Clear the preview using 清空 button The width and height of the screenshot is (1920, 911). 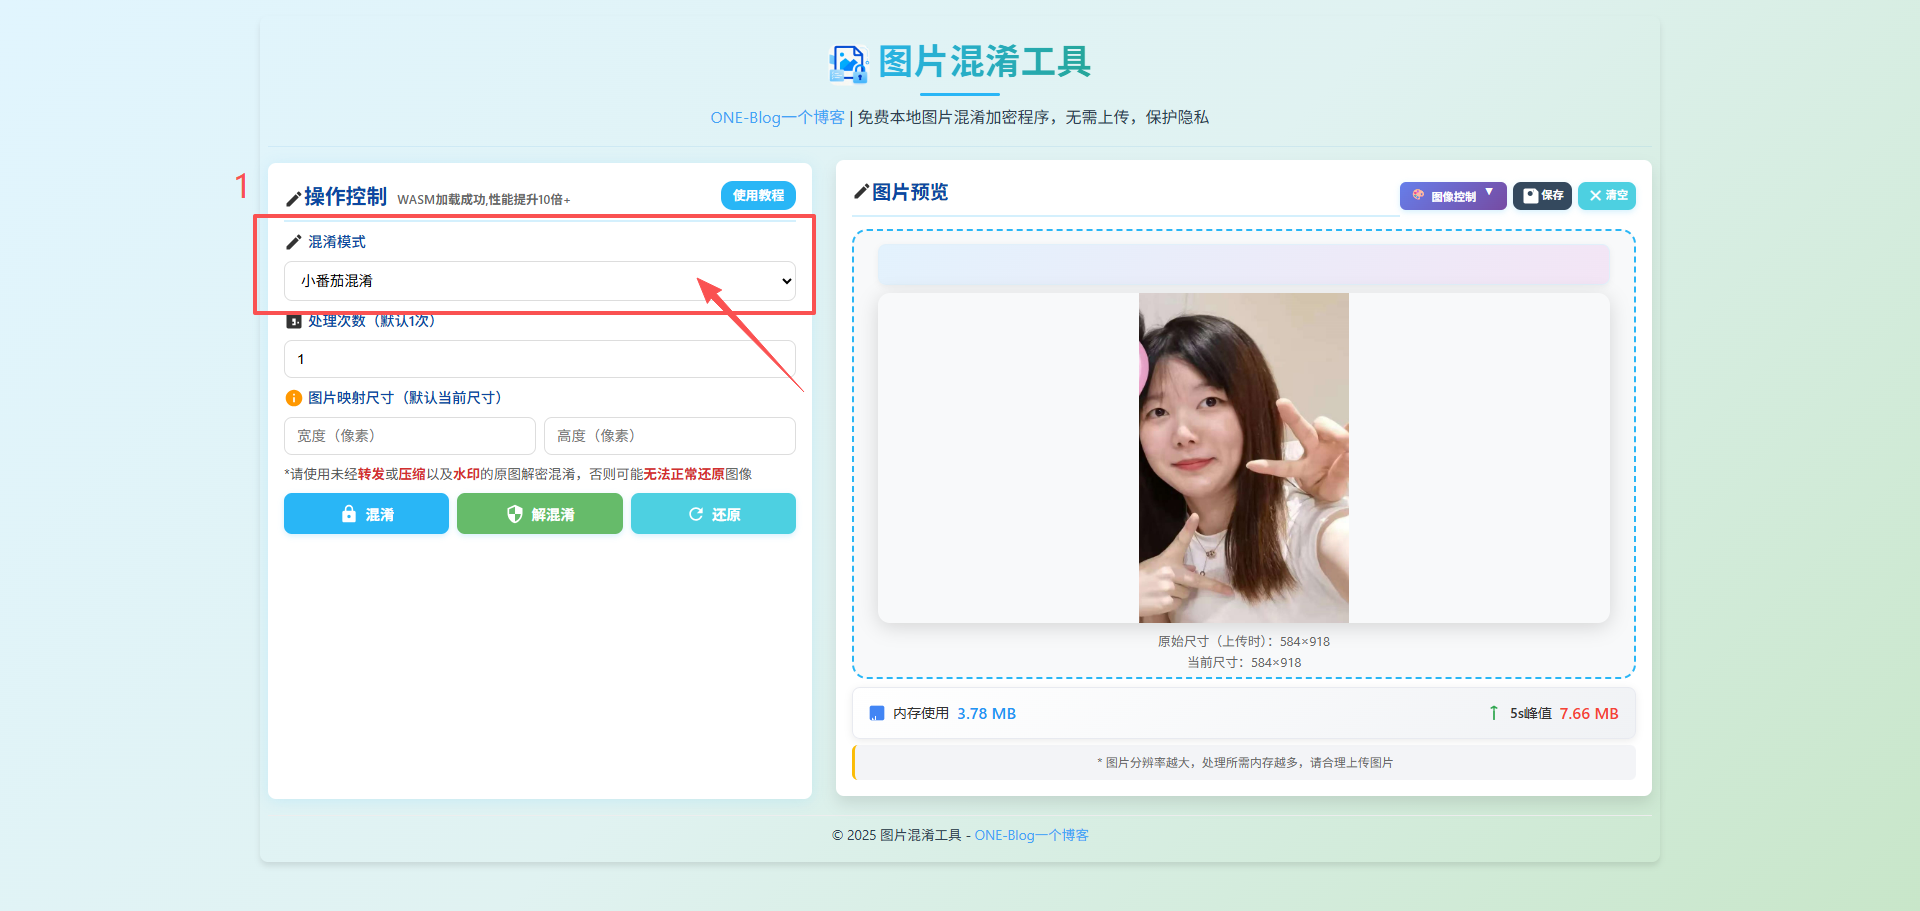[1606, 196]
